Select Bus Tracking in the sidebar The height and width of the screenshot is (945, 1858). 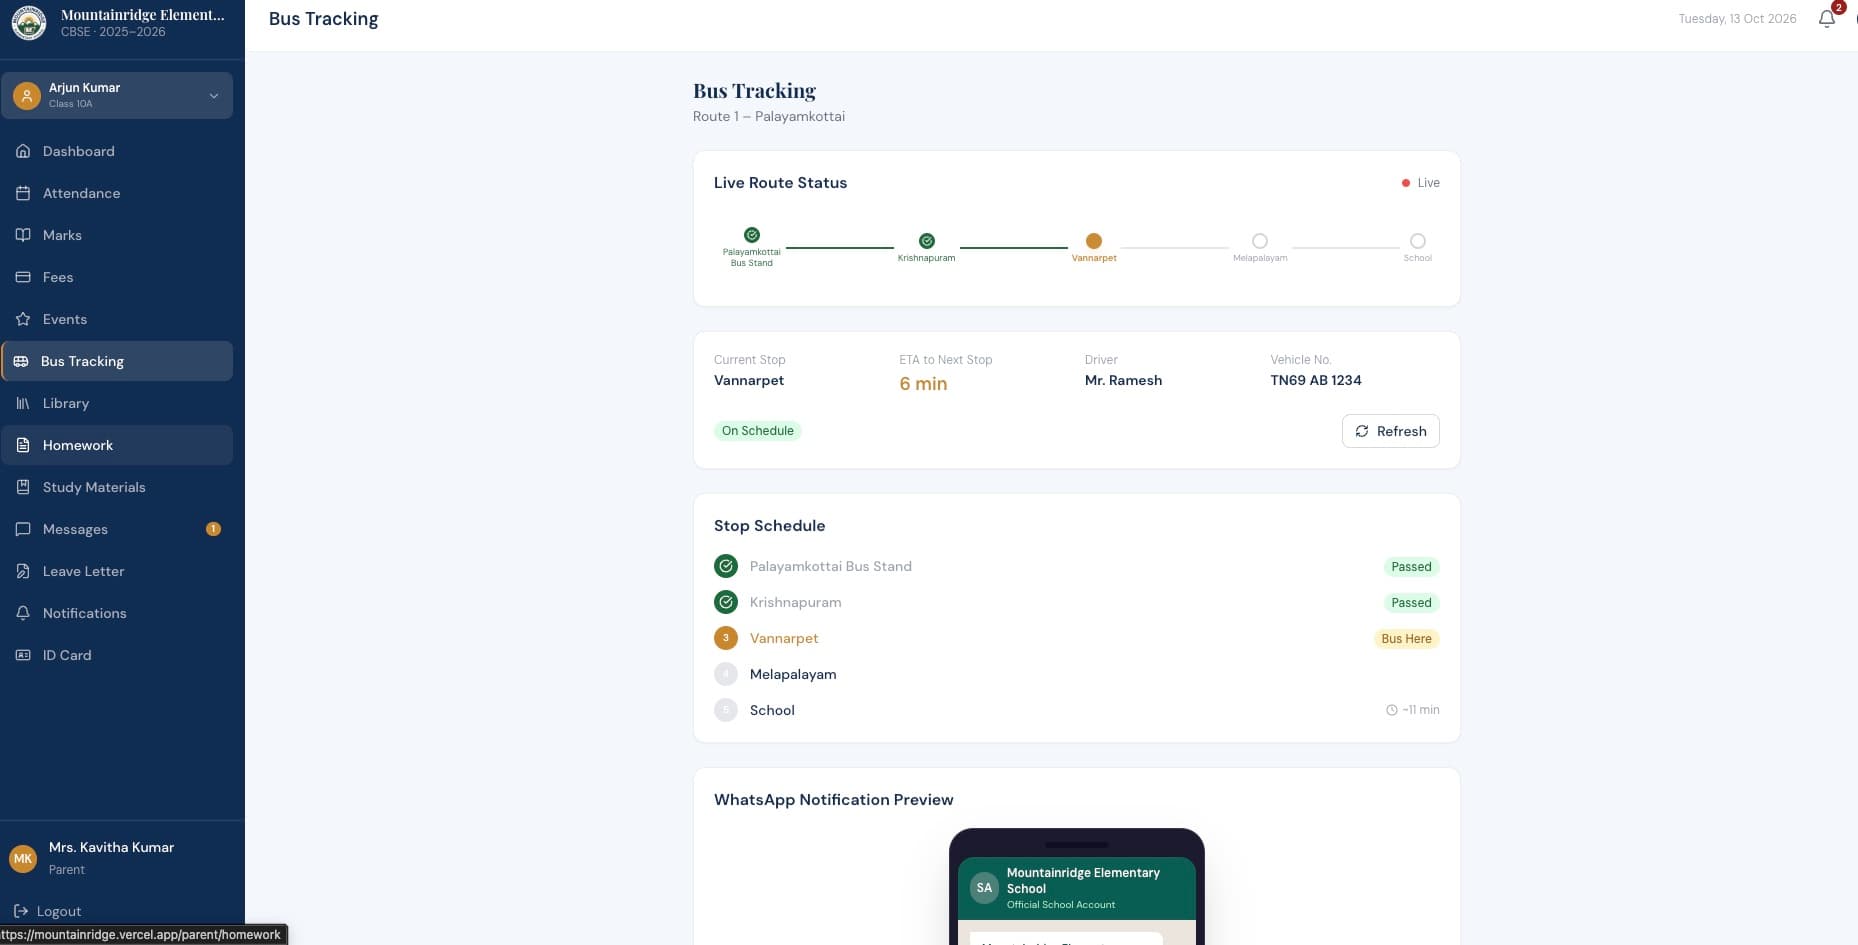pos(117,361)
